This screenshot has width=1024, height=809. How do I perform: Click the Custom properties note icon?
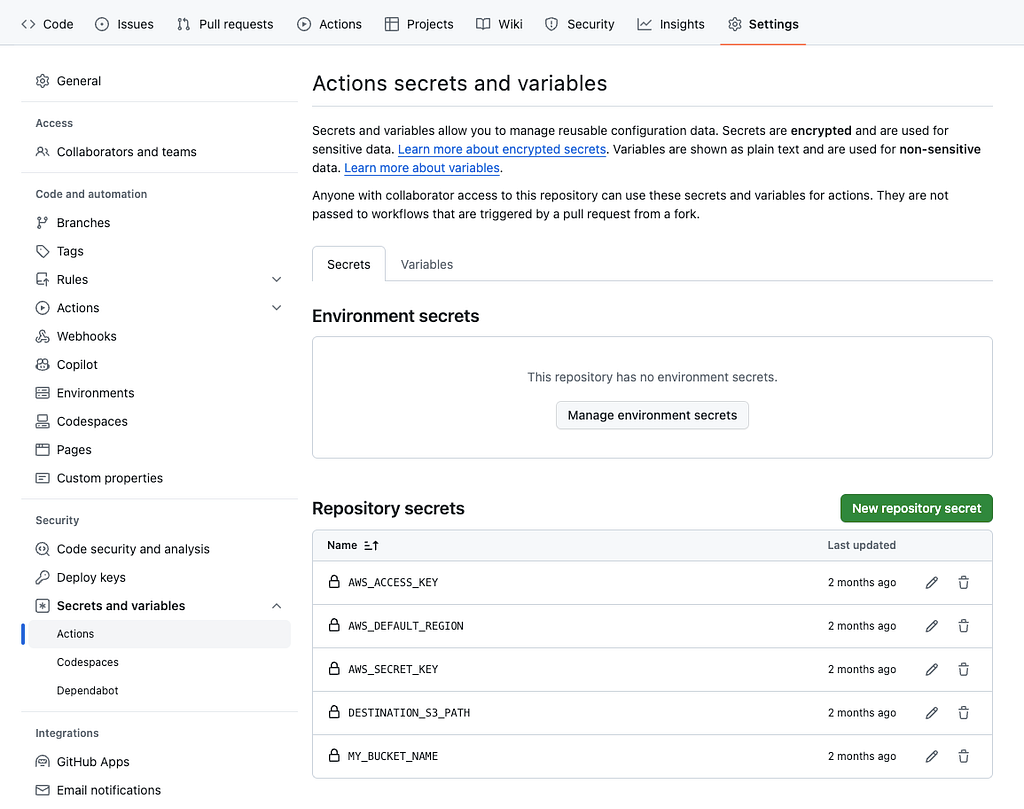[x=42, y=478]
